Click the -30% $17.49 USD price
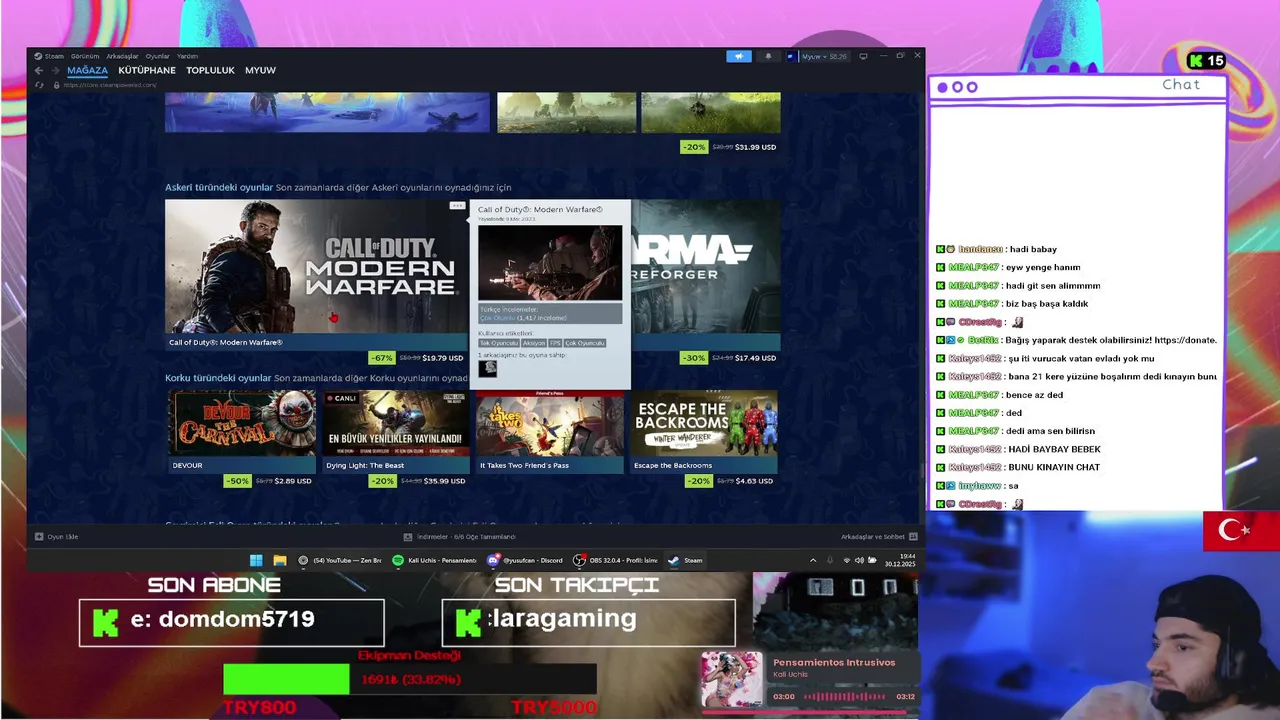This screenshot has width=1280, height=720. point(729,358)
